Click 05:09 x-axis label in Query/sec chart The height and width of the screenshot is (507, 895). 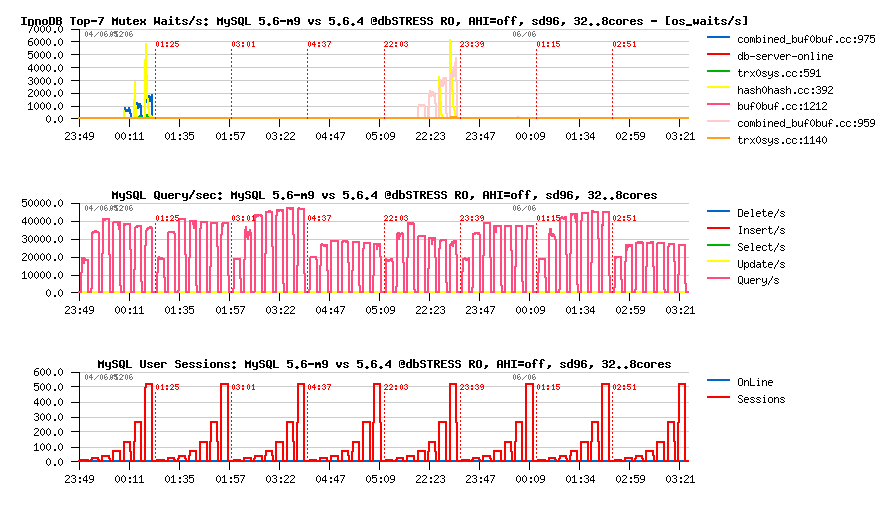coord(380,311)
